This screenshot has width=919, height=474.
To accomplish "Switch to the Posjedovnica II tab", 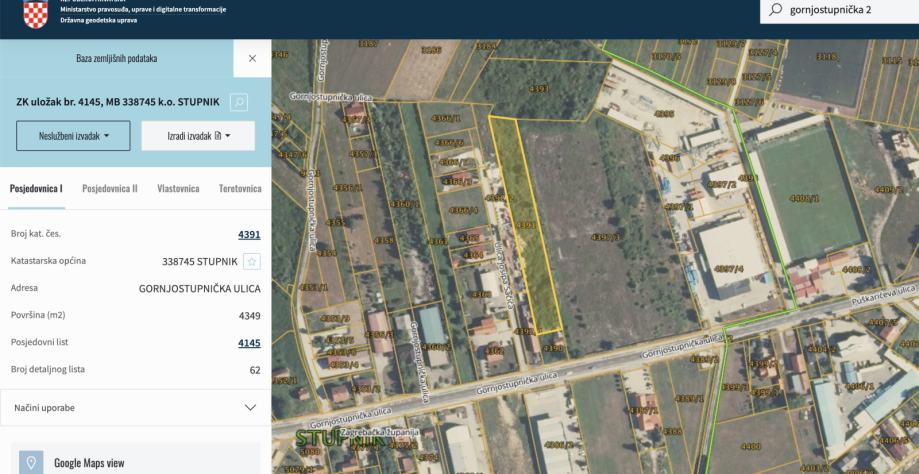I will [x=110, y=188].
